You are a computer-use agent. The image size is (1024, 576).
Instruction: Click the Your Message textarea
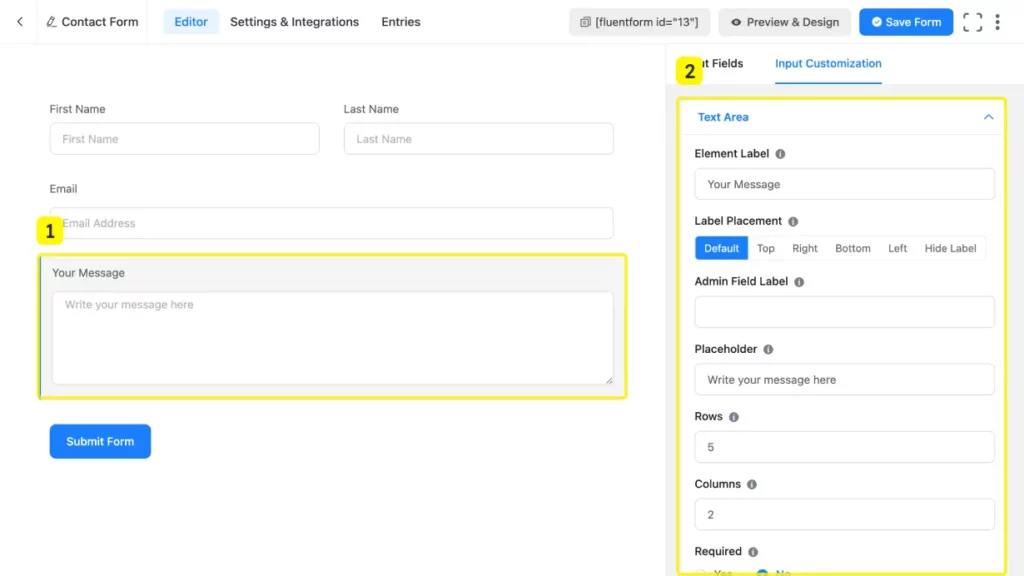pyautogui.click(x=332, y=338)
